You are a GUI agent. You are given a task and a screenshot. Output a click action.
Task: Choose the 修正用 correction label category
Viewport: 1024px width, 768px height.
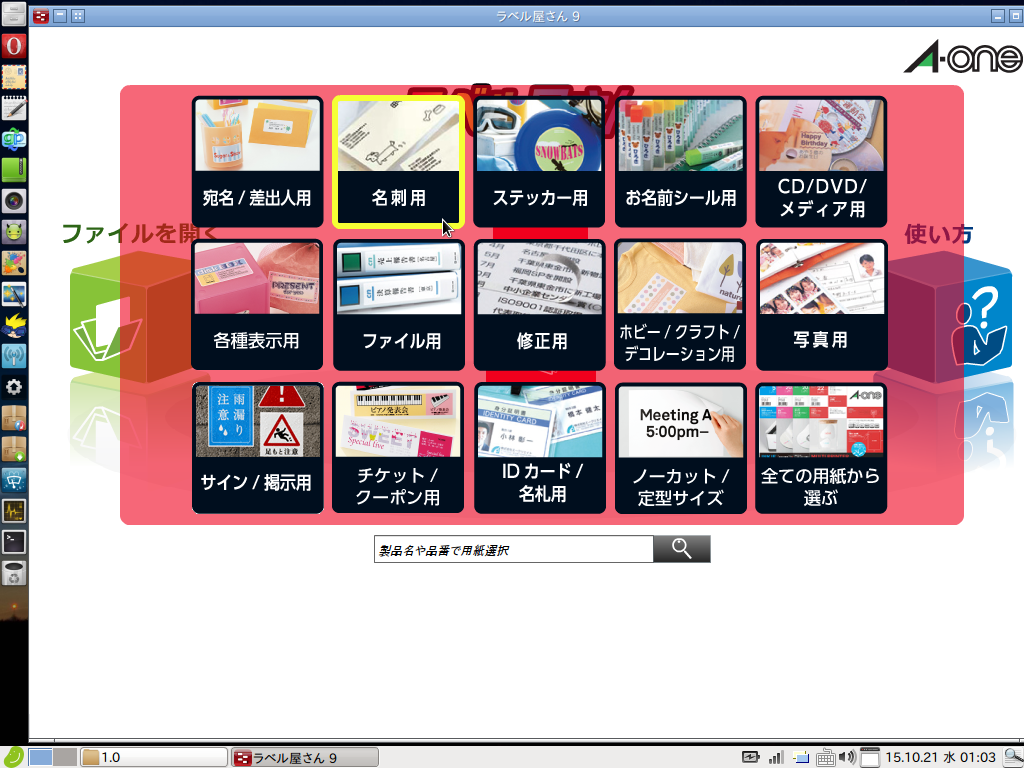pyautogui.click(x=539, y=305)
